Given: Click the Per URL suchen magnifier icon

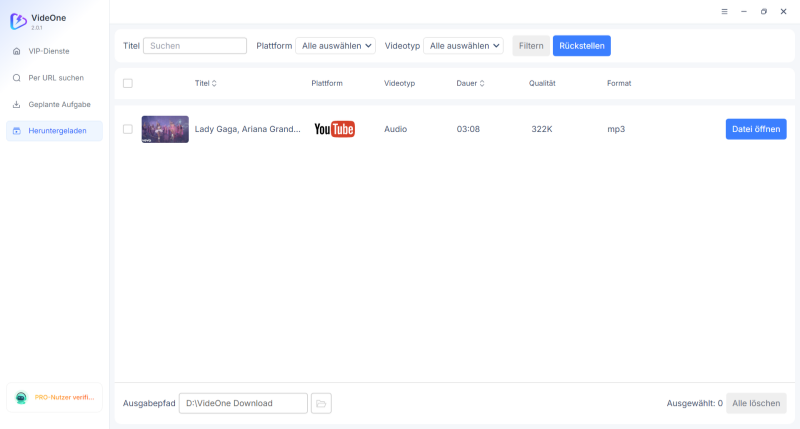Looking at the screenshot, I should (x=17, y=78).
